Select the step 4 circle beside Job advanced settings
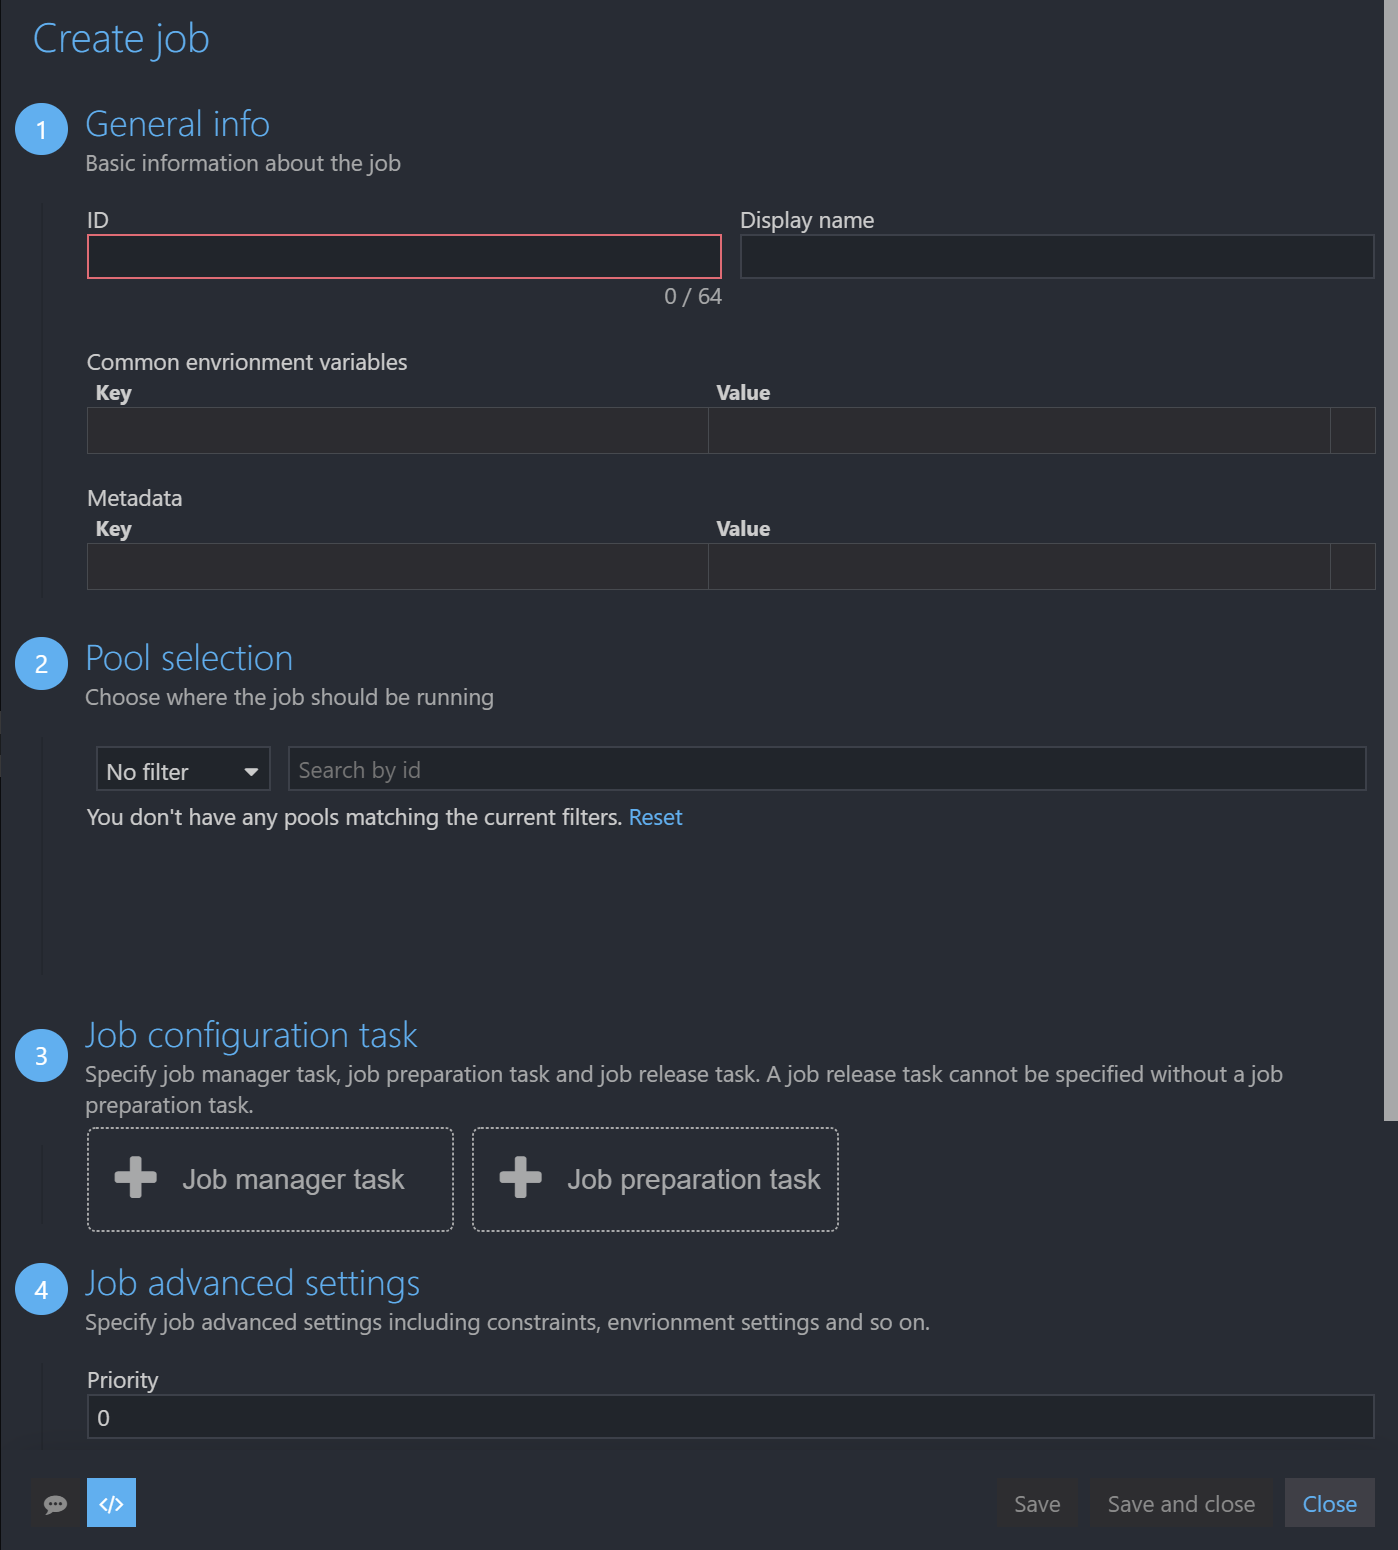This screenshot has width=1398, height=1550. point(41,1289)
